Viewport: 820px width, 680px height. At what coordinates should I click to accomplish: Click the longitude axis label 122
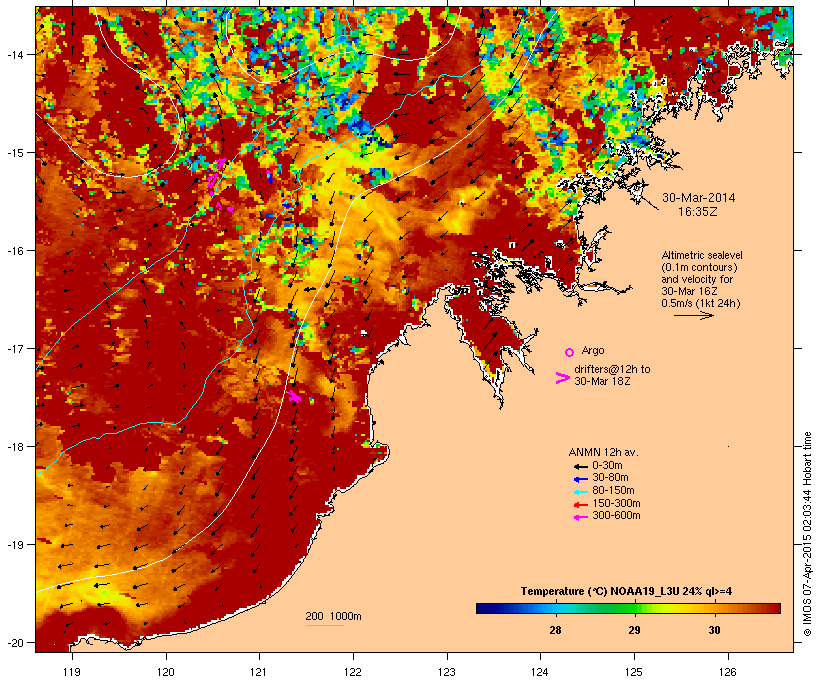point(353,672)
